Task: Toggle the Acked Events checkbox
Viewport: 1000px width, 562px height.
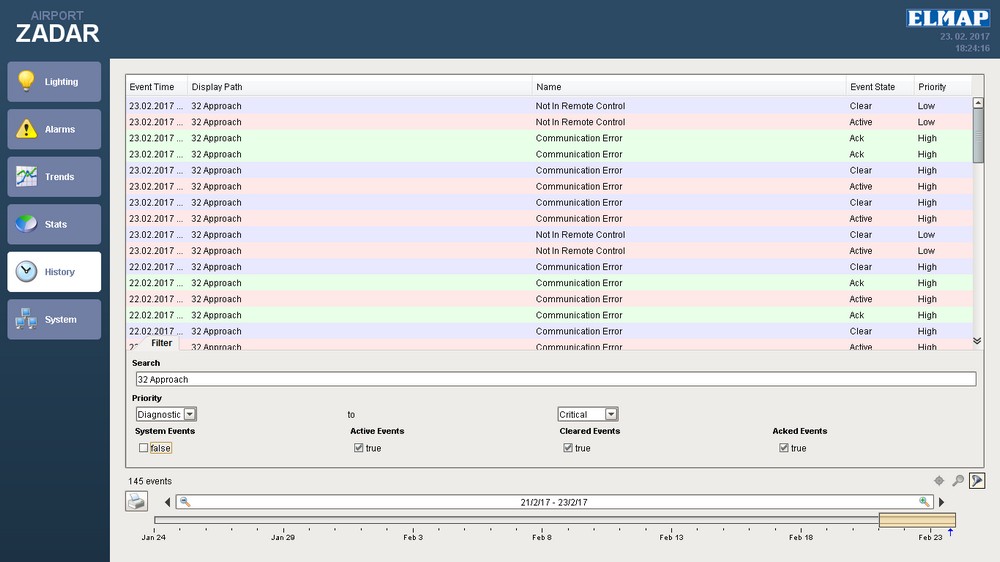Action: [x=784, y=448]
